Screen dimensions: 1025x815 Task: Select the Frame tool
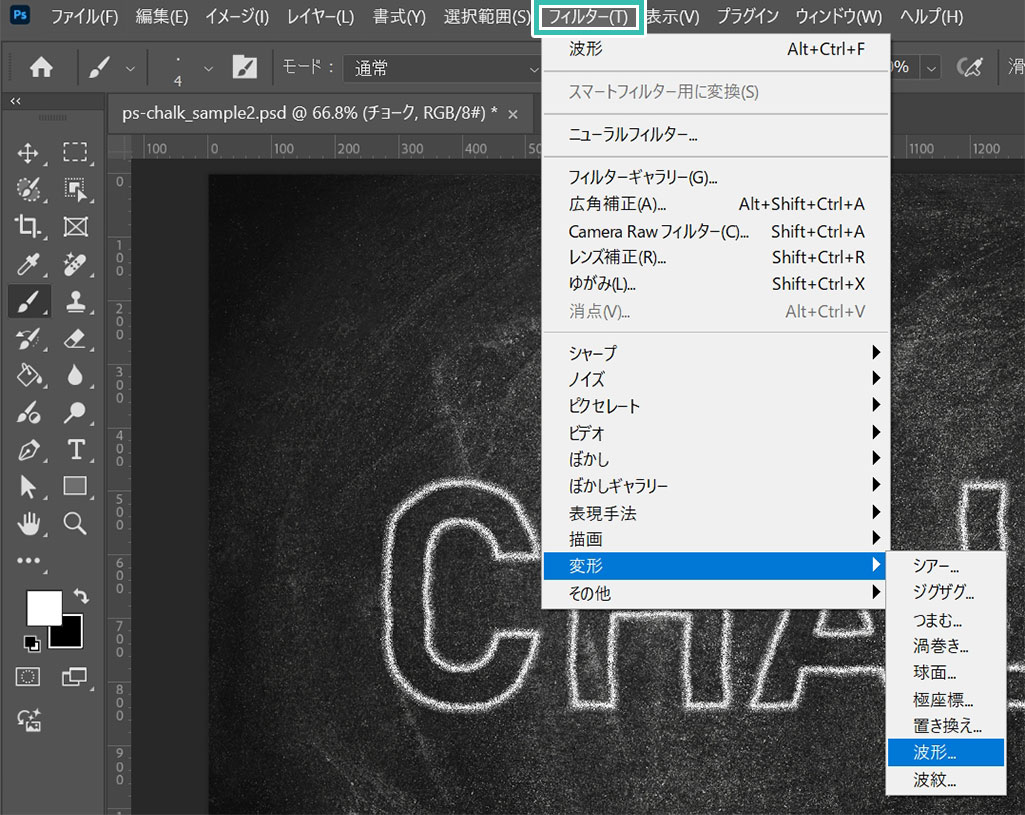click(75, 227)
